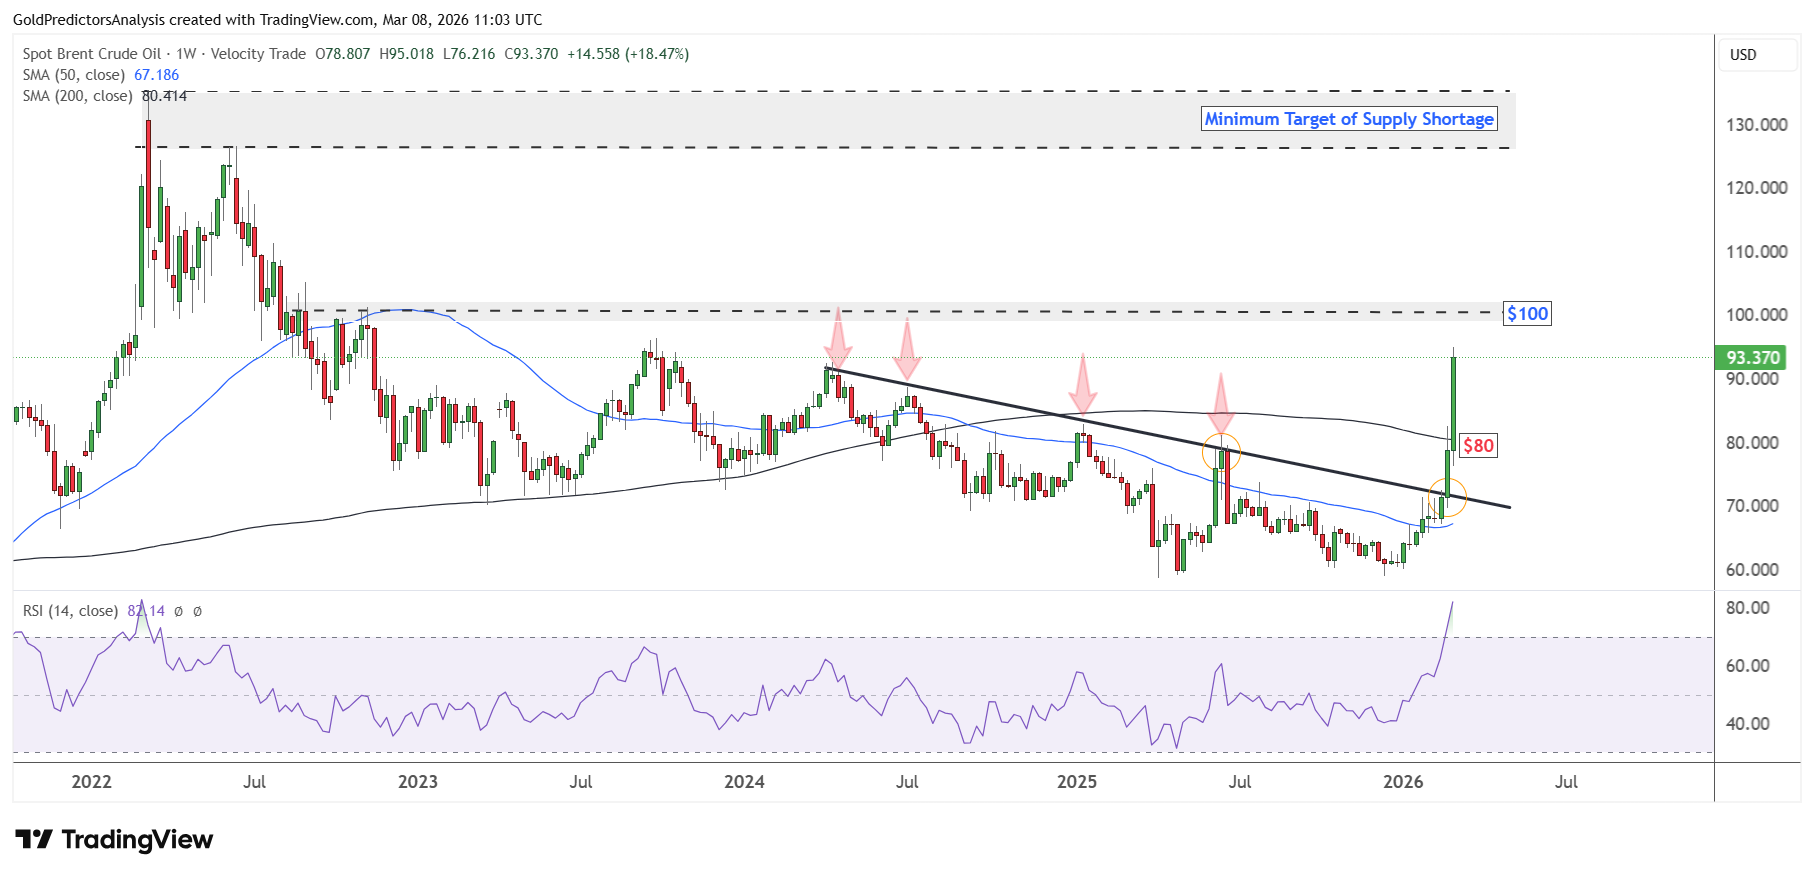Click 110.000 on the price axis

click(1757, 252)
